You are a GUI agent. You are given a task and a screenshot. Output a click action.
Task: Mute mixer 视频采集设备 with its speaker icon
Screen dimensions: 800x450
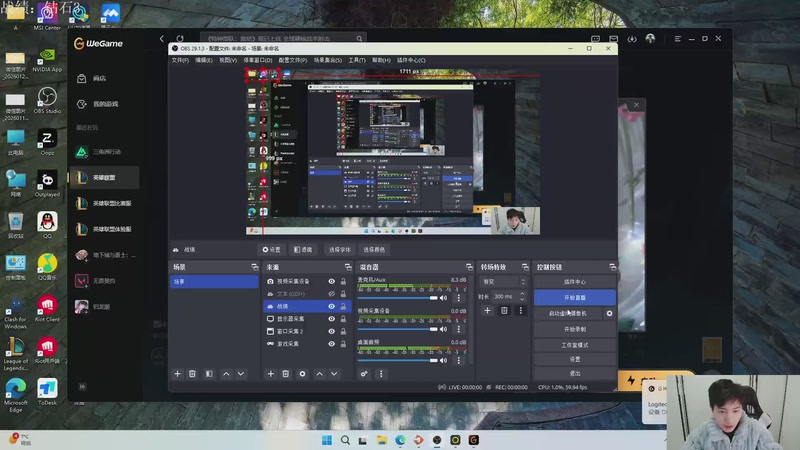[443, 329]
